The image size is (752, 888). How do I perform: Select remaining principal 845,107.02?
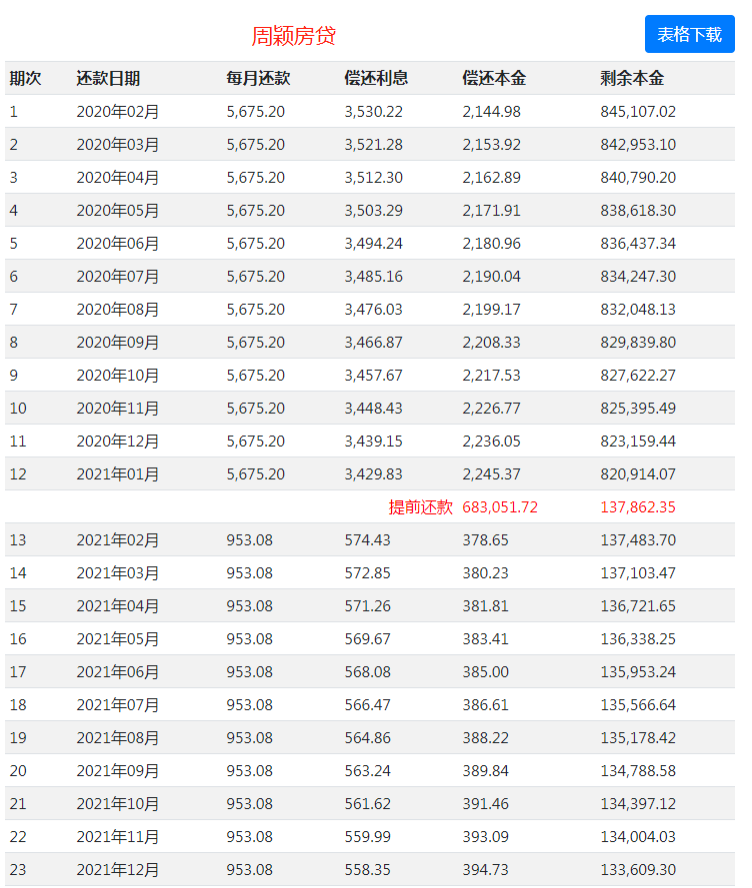(x=638, y=112)
